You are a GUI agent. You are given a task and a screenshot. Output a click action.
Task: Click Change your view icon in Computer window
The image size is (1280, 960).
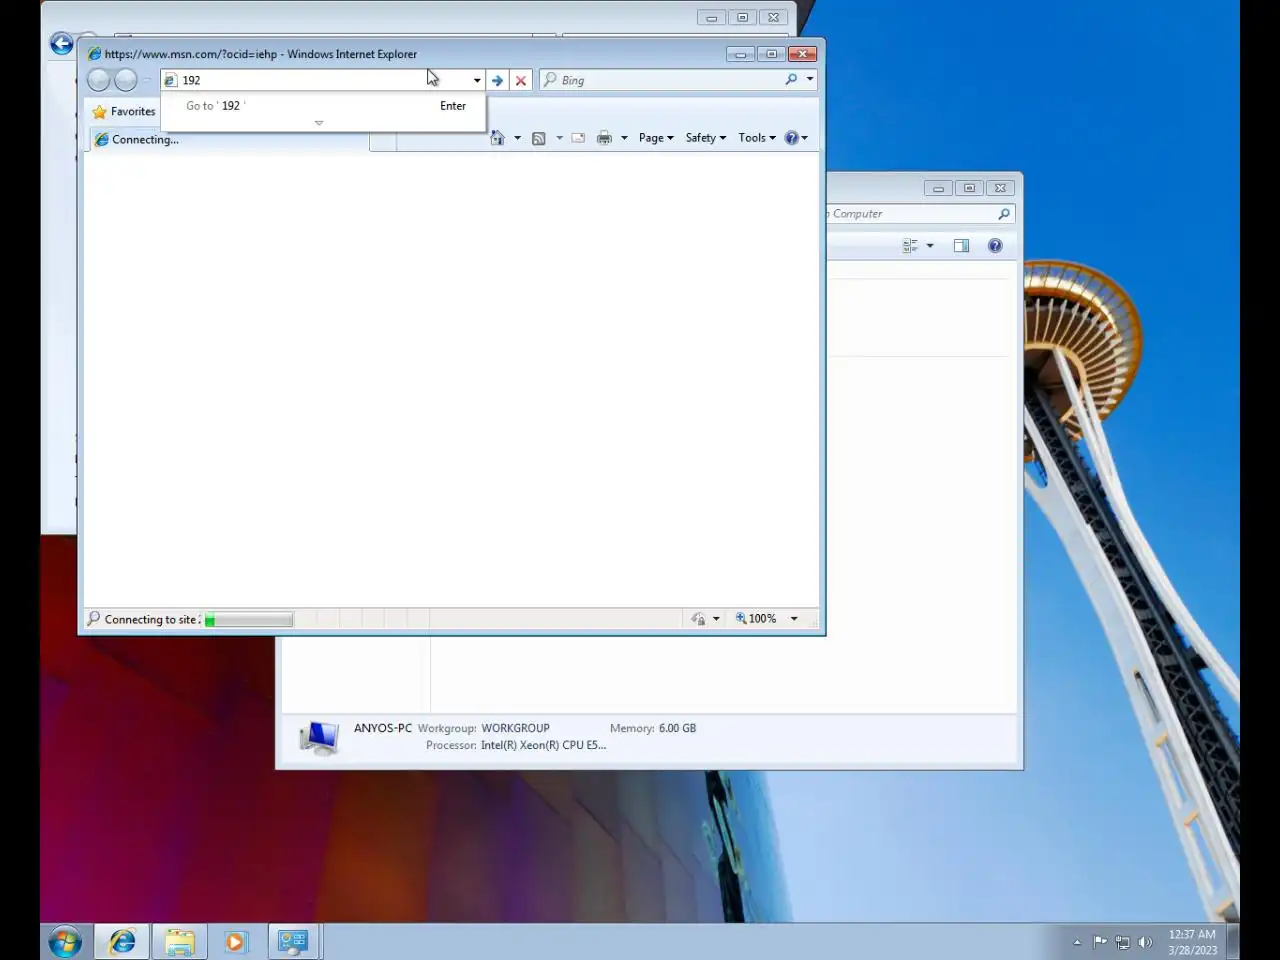(x=910, y=246)
